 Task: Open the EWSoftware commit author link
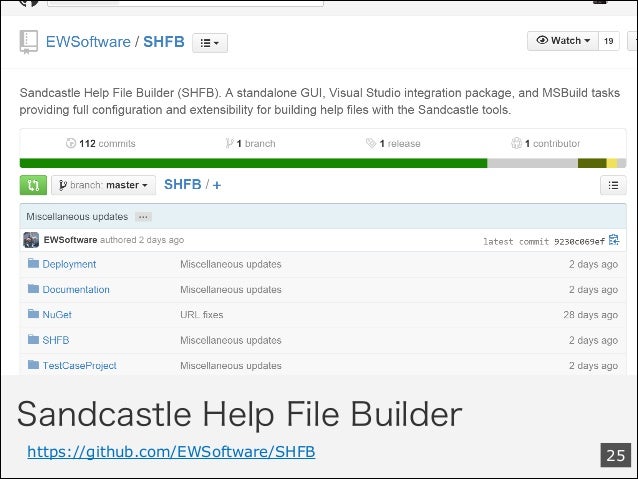coord(70,240)
